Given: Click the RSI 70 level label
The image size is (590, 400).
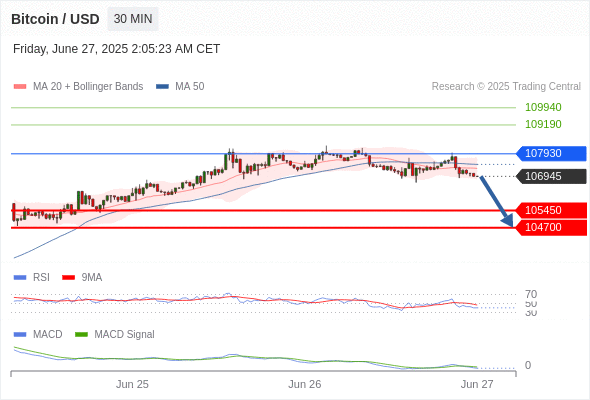Looking at the screenshot, I should (531, 294).
